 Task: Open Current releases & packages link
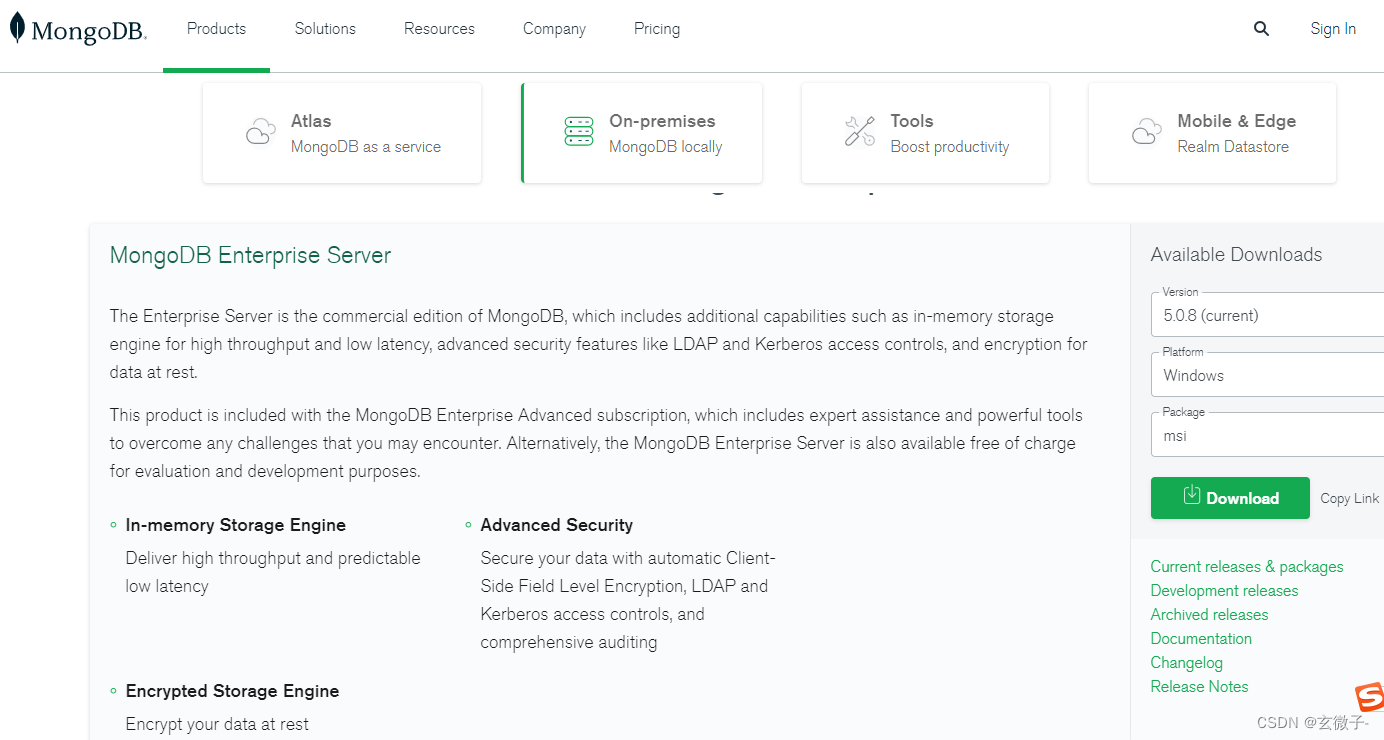click(1247, 566)
